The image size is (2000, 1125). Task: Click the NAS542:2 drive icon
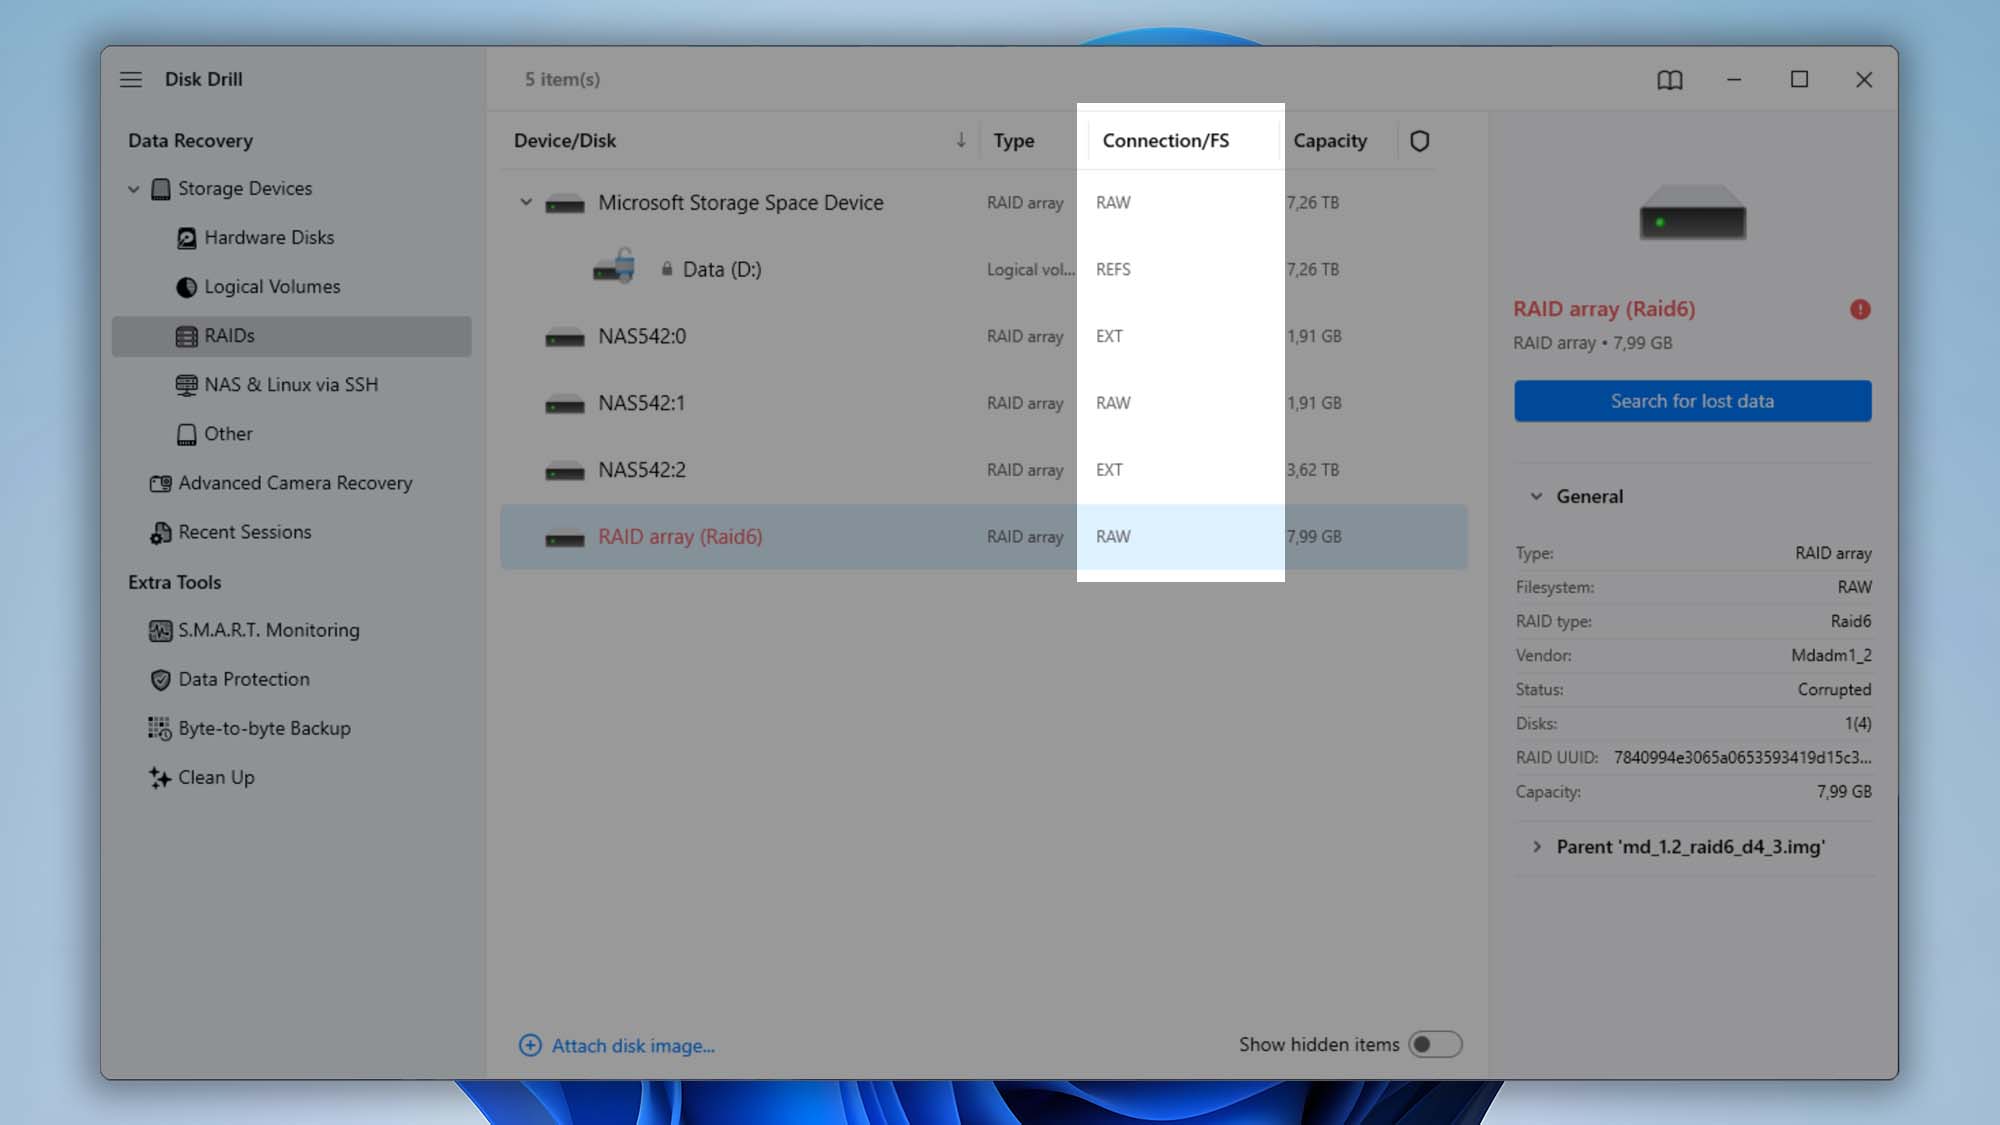565,471
